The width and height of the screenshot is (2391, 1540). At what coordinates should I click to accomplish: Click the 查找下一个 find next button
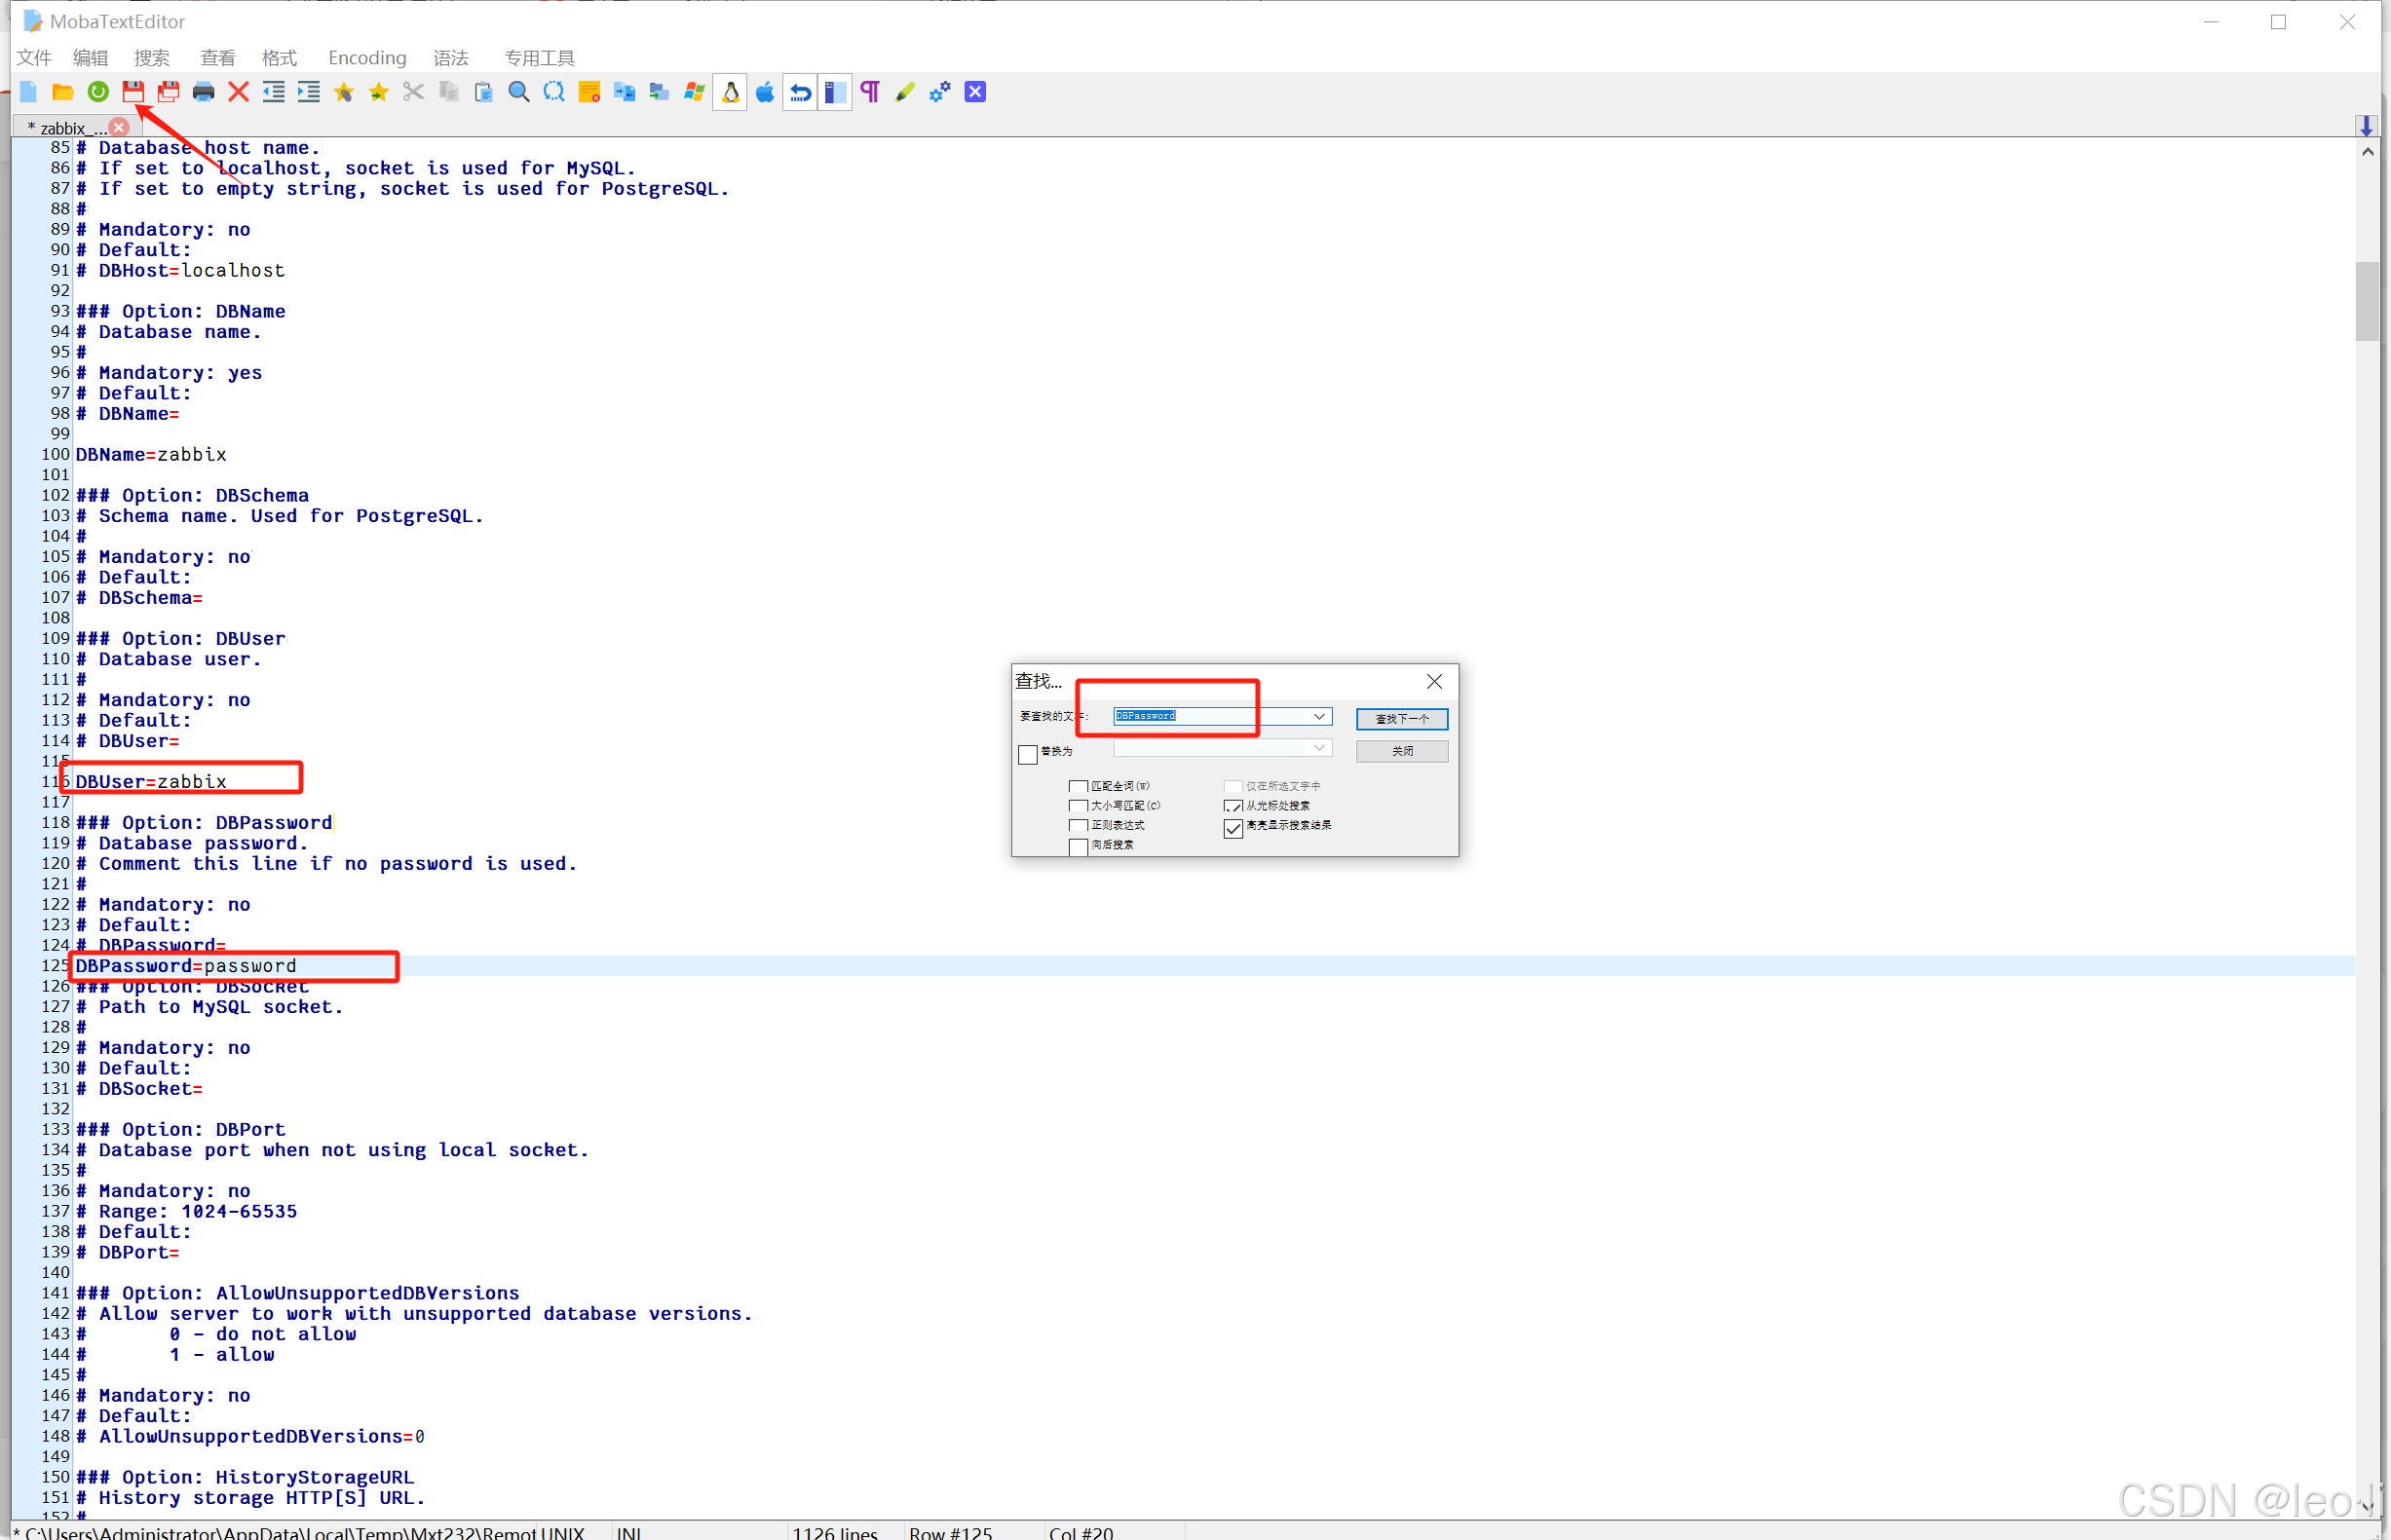click(1401, 719)
